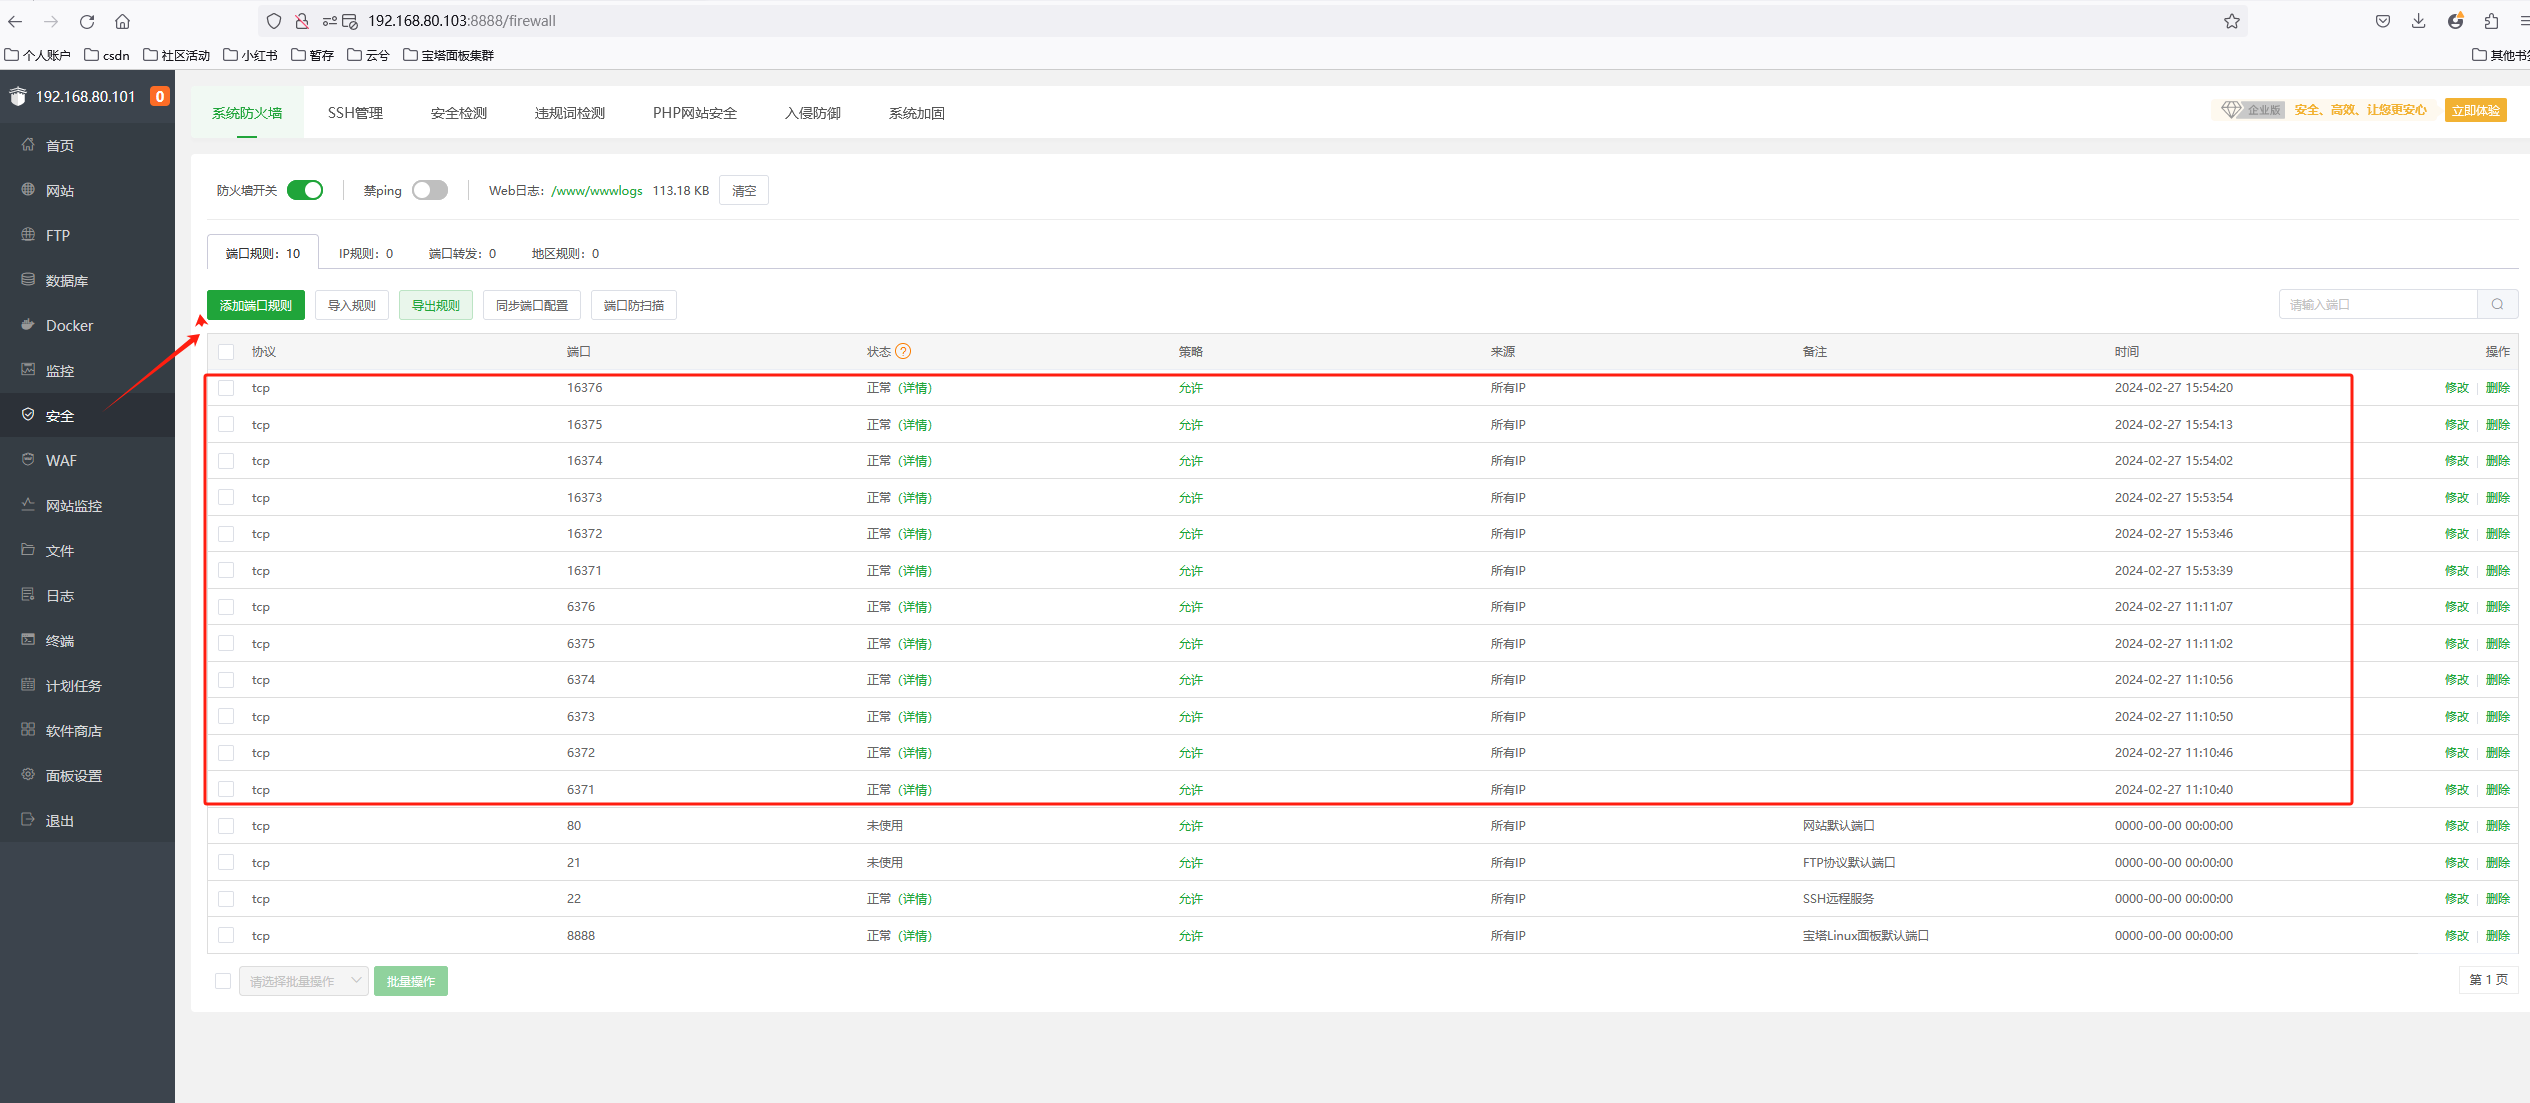Switch to the 违规词检测 tab
This screenshot has height=1103, width=2530.
pyautogui.click(x=570, y=113)
